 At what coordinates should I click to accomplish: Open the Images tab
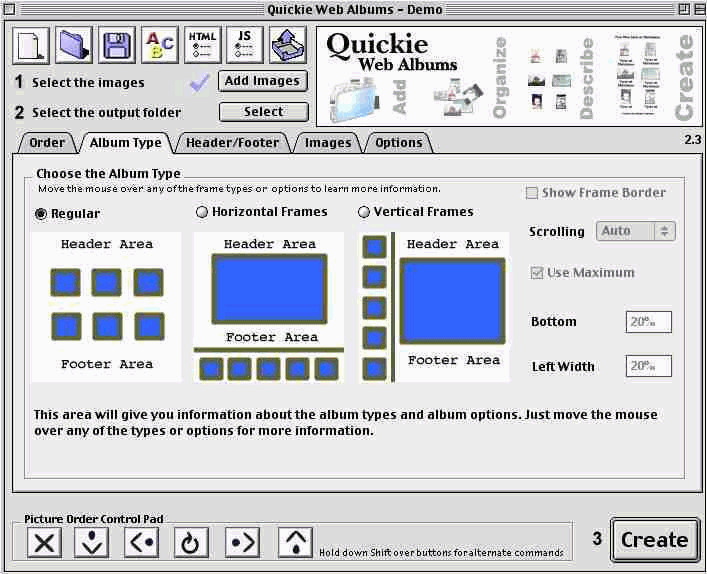(x=328, y=143)
